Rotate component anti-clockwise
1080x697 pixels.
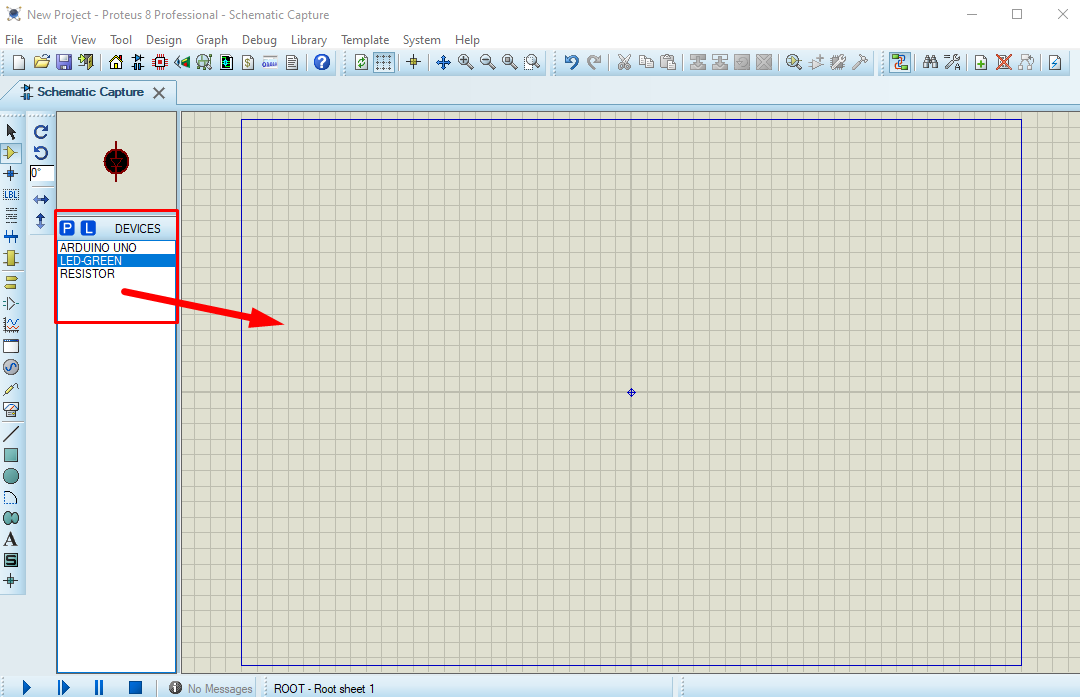[41, 152]
